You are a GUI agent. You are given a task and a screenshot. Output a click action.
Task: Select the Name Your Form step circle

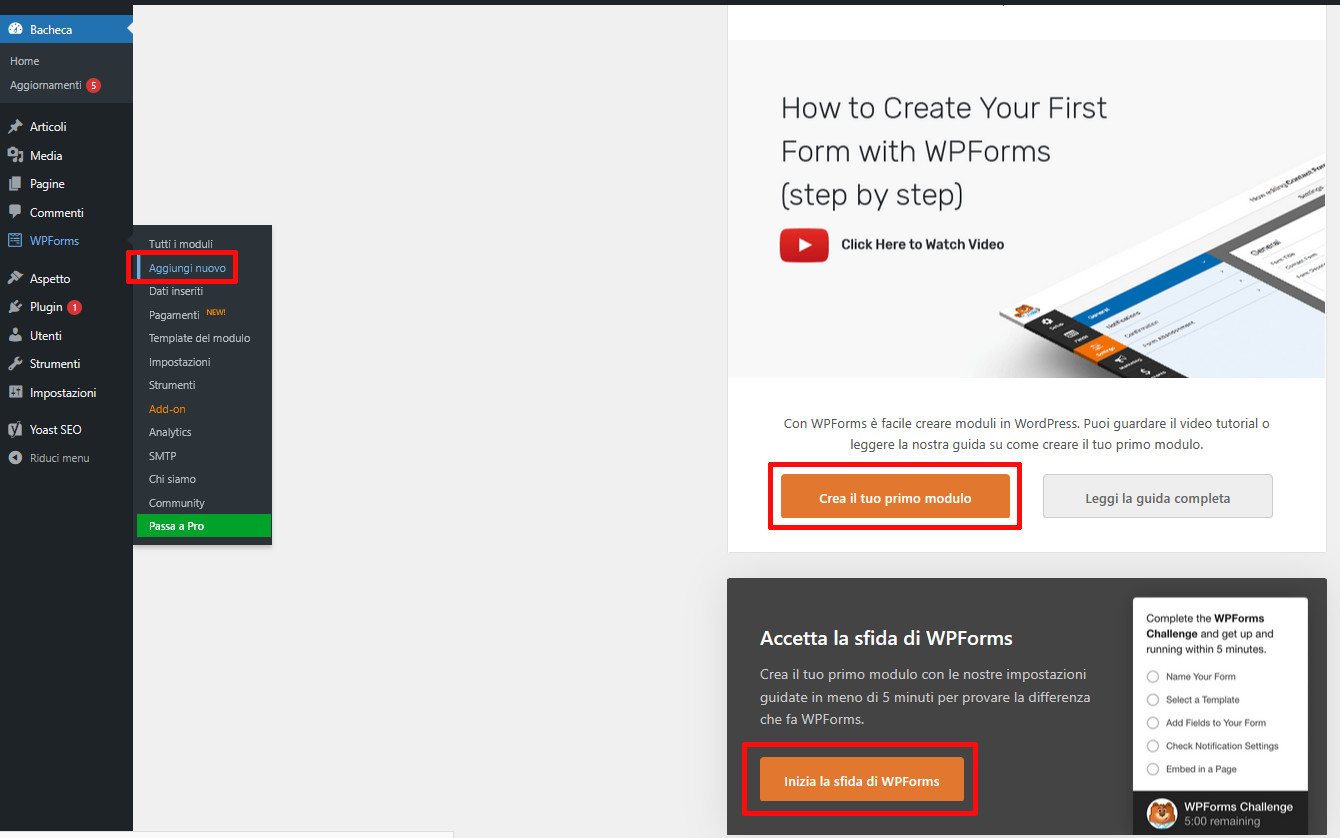tap(1153, 677)
